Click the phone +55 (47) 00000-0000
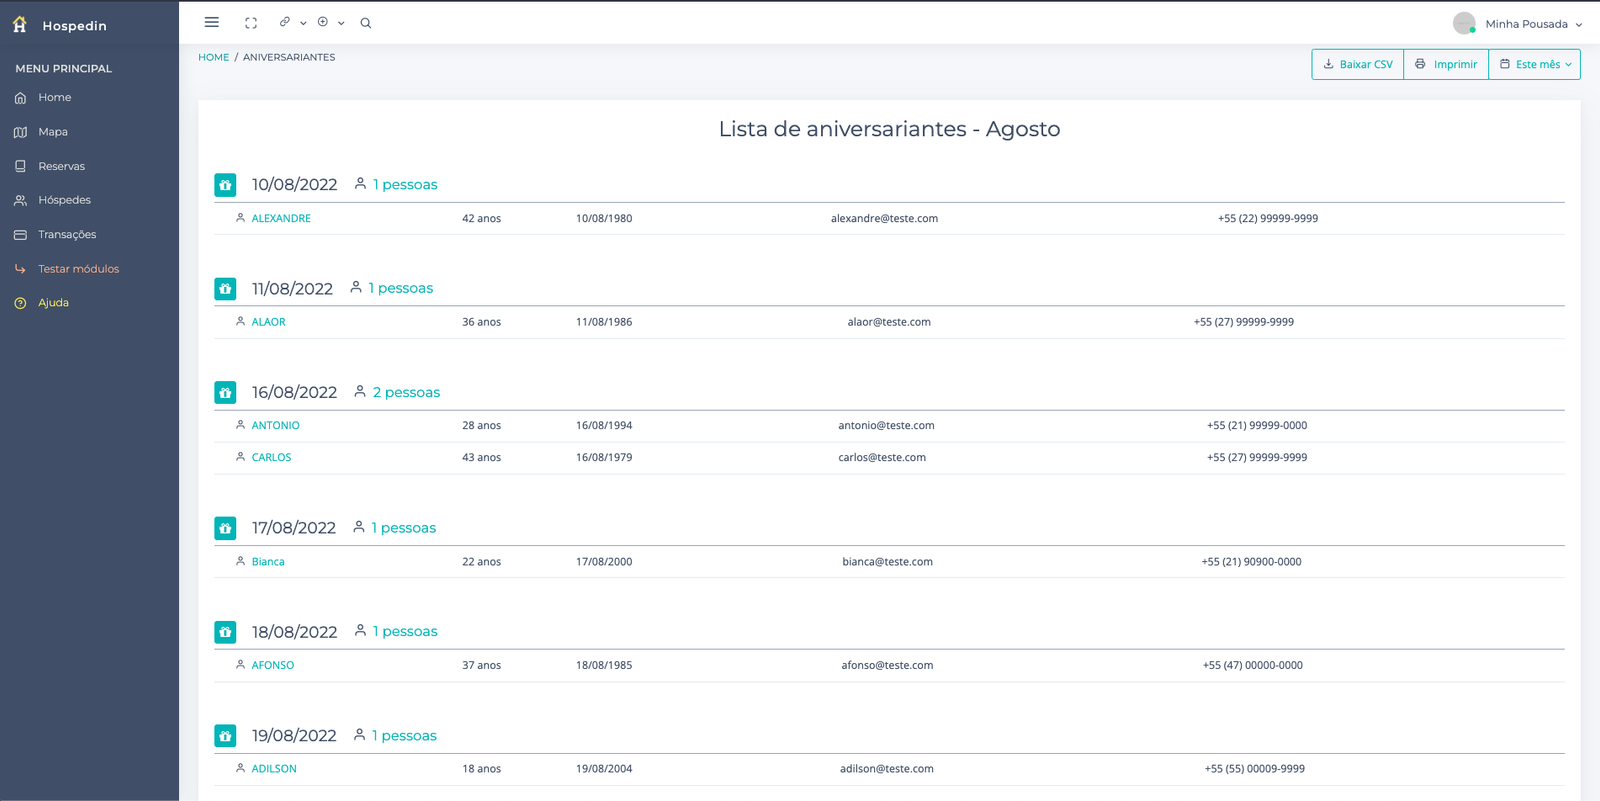This screenshot has width=1600, height=801. (x=1252, y=665)
